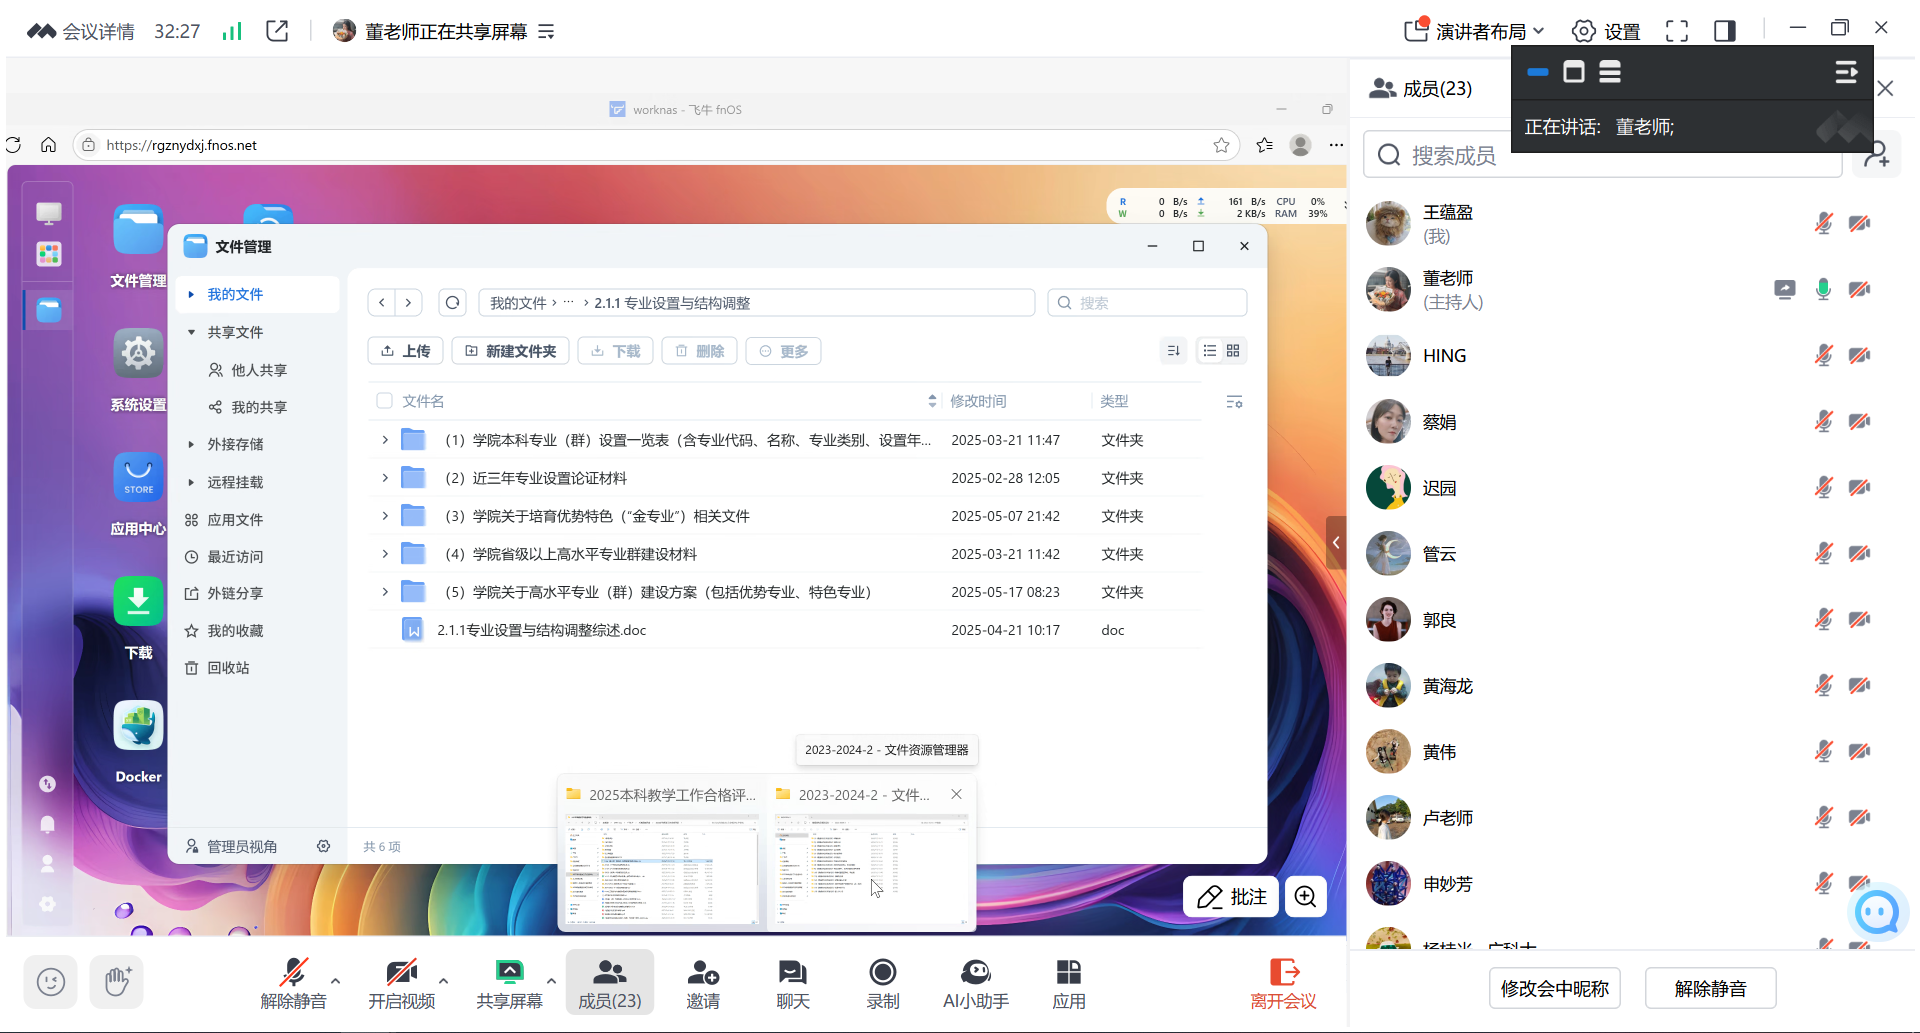Image resolution: width=1920 pixels, height=1033 pixels.
Task: Open the AI小助手 assistant
Action: click(975, 982)
